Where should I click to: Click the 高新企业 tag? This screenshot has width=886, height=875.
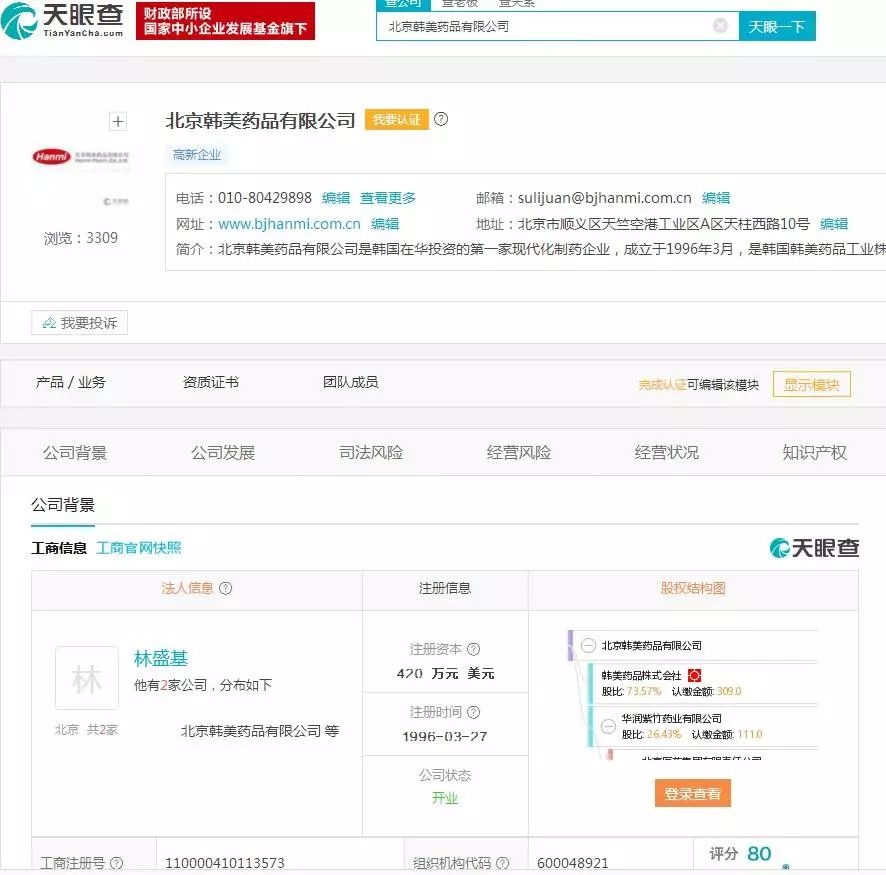click(x=197, y=155)
